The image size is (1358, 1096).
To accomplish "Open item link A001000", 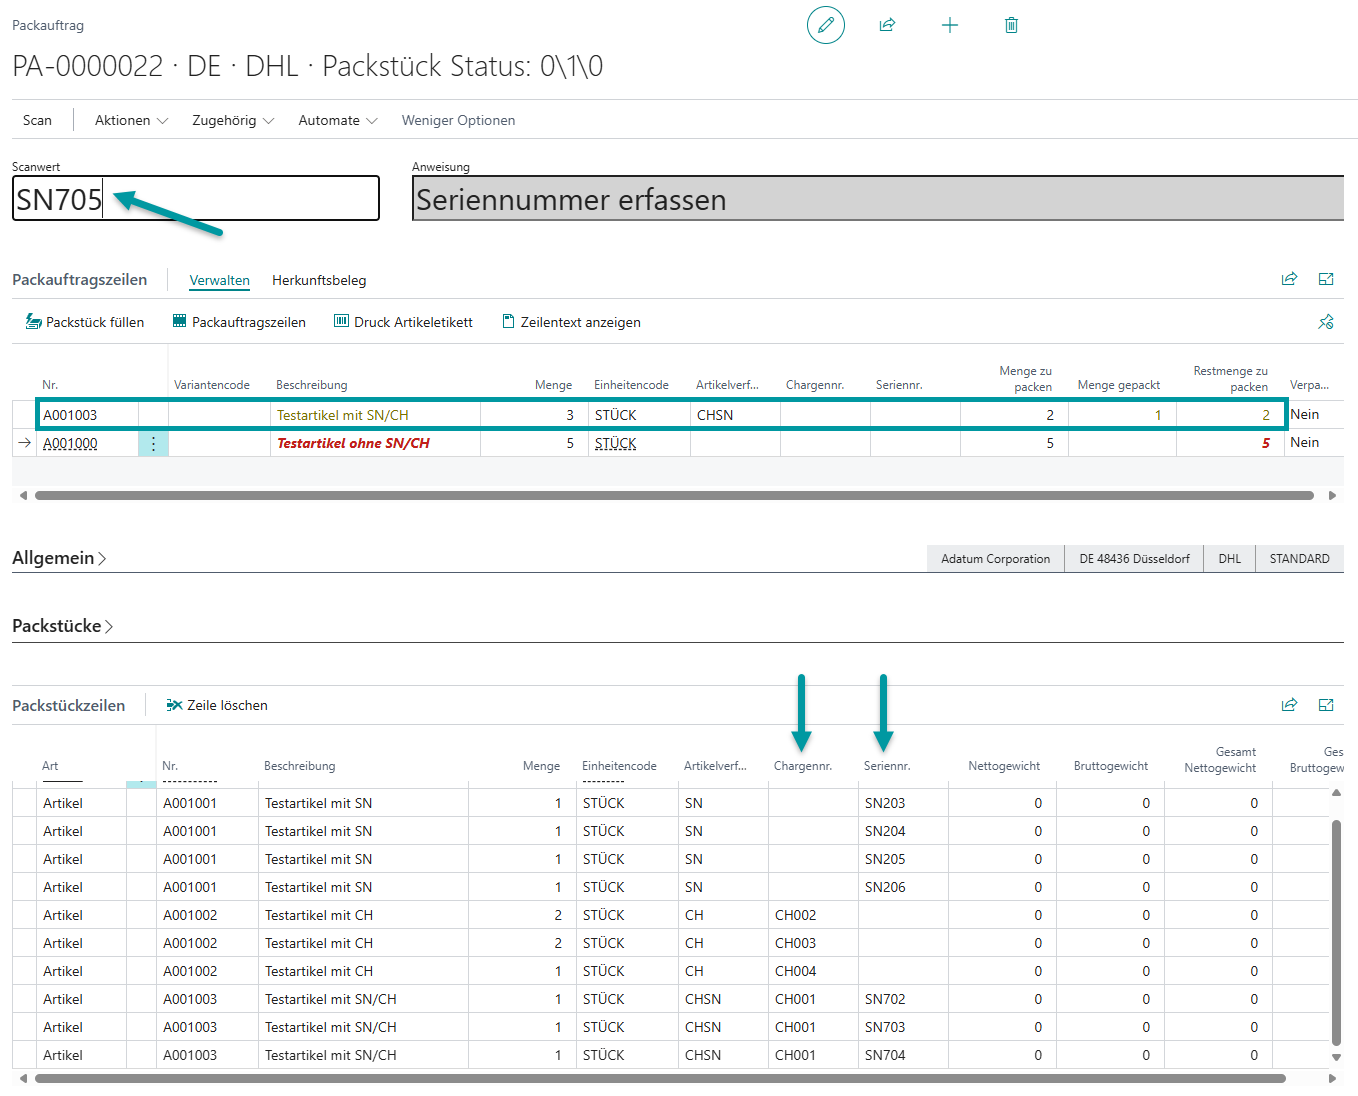I will click(70, 444).
